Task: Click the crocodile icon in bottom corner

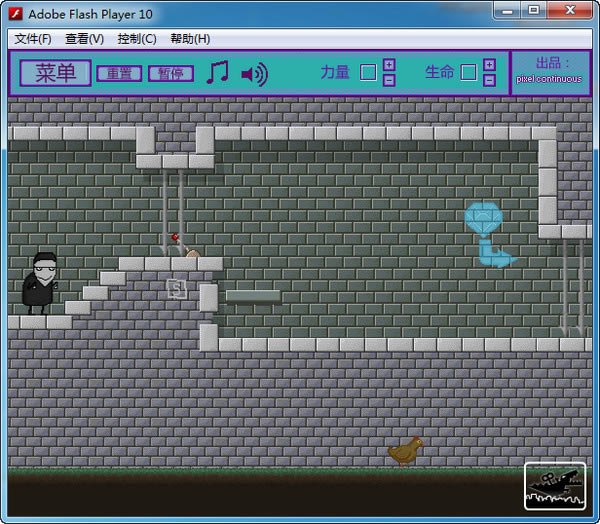Action: [x=554, y=486]
